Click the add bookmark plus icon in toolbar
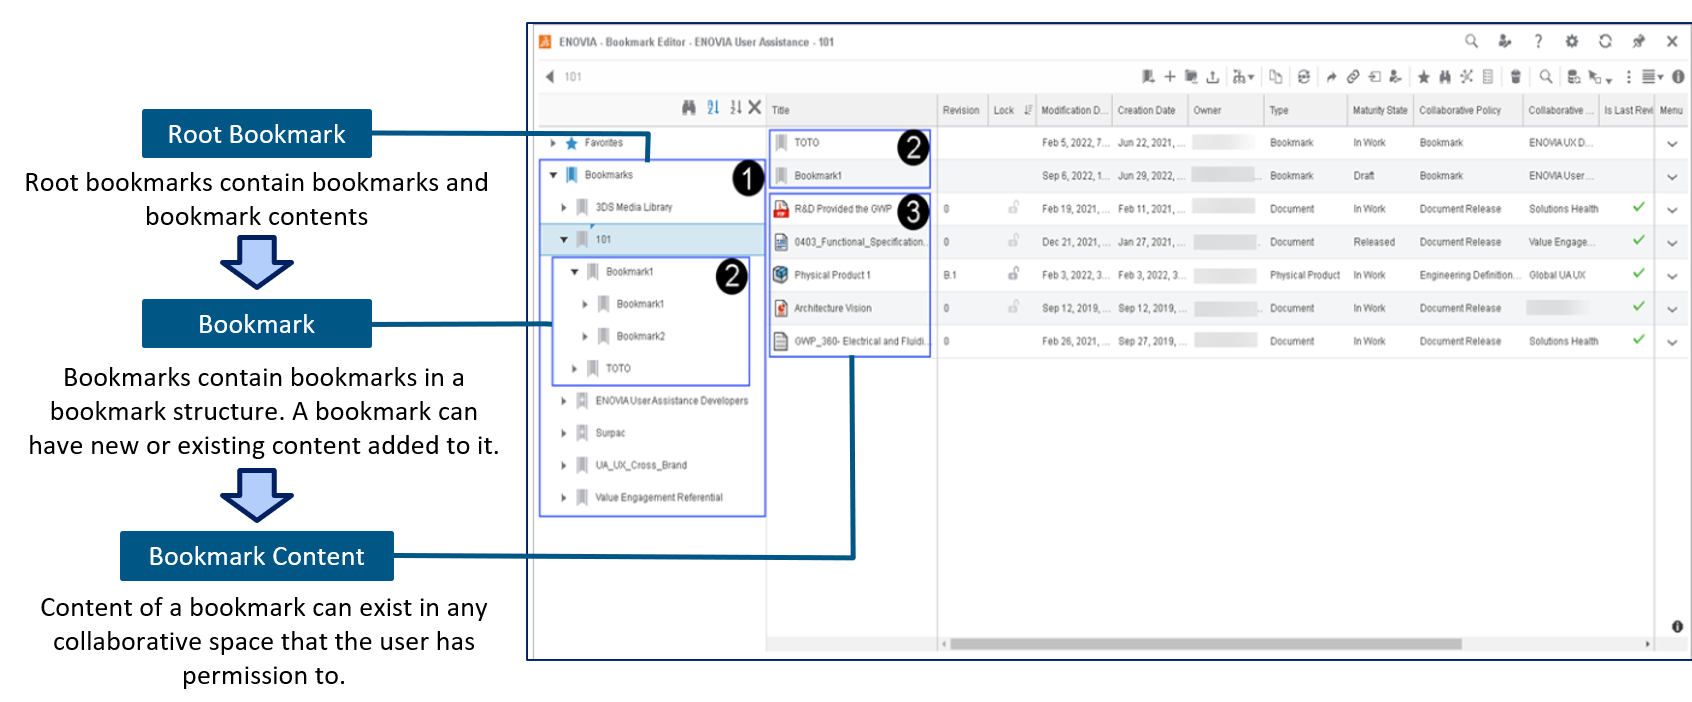 tap(1169, 76)
